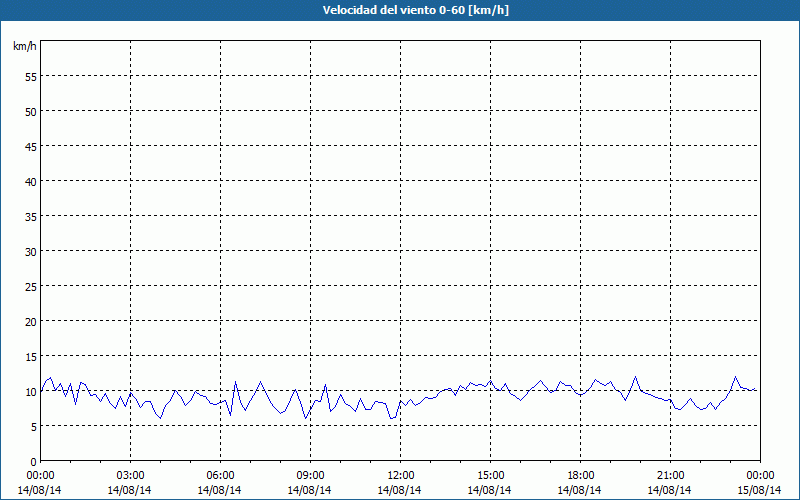The width and height of the screenshot is (800, 500).
Task: Click the chart title 'Velocidad del viento 0-60 [km/h]'
Action: pos(416,10)
